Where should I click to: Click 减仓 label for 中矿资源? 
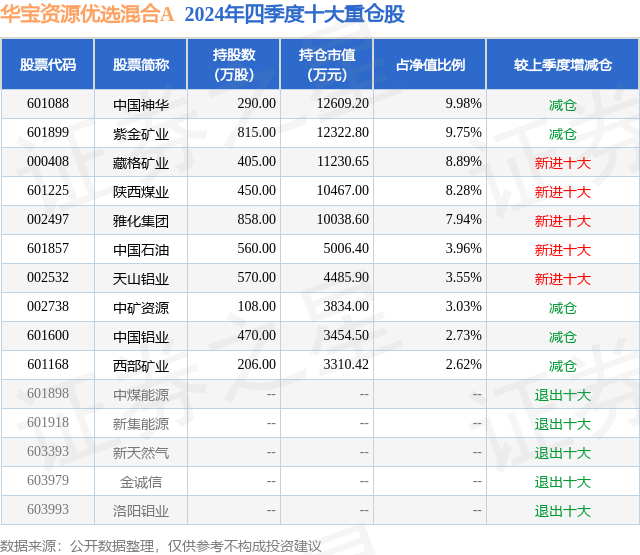click(562, 308)
